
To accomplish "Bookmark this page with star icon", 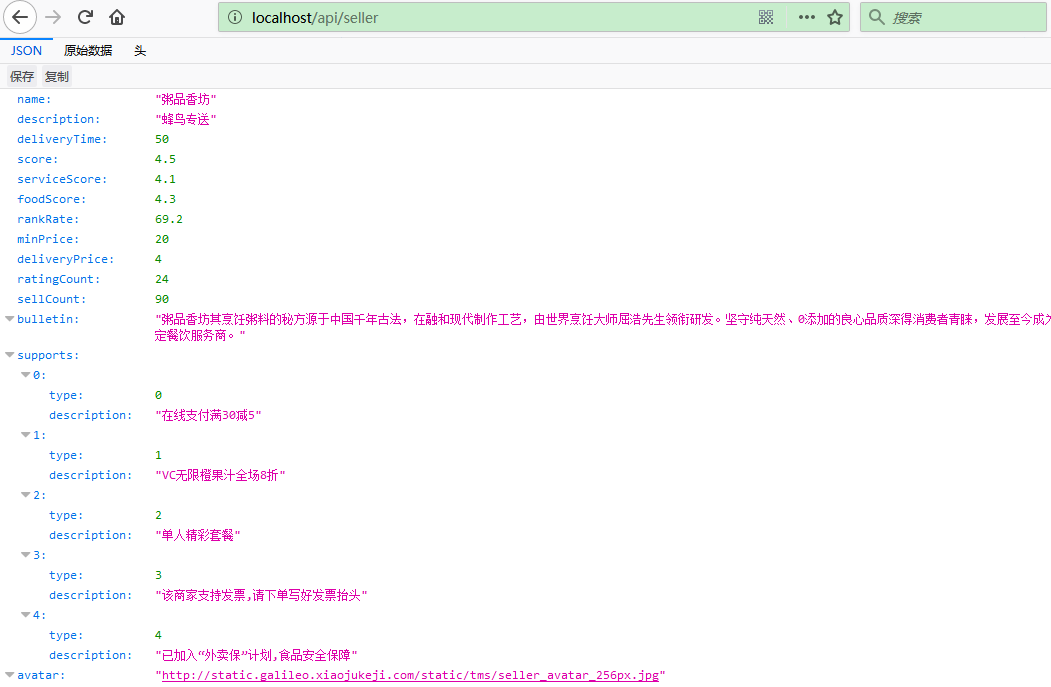I will coord(835,17).
